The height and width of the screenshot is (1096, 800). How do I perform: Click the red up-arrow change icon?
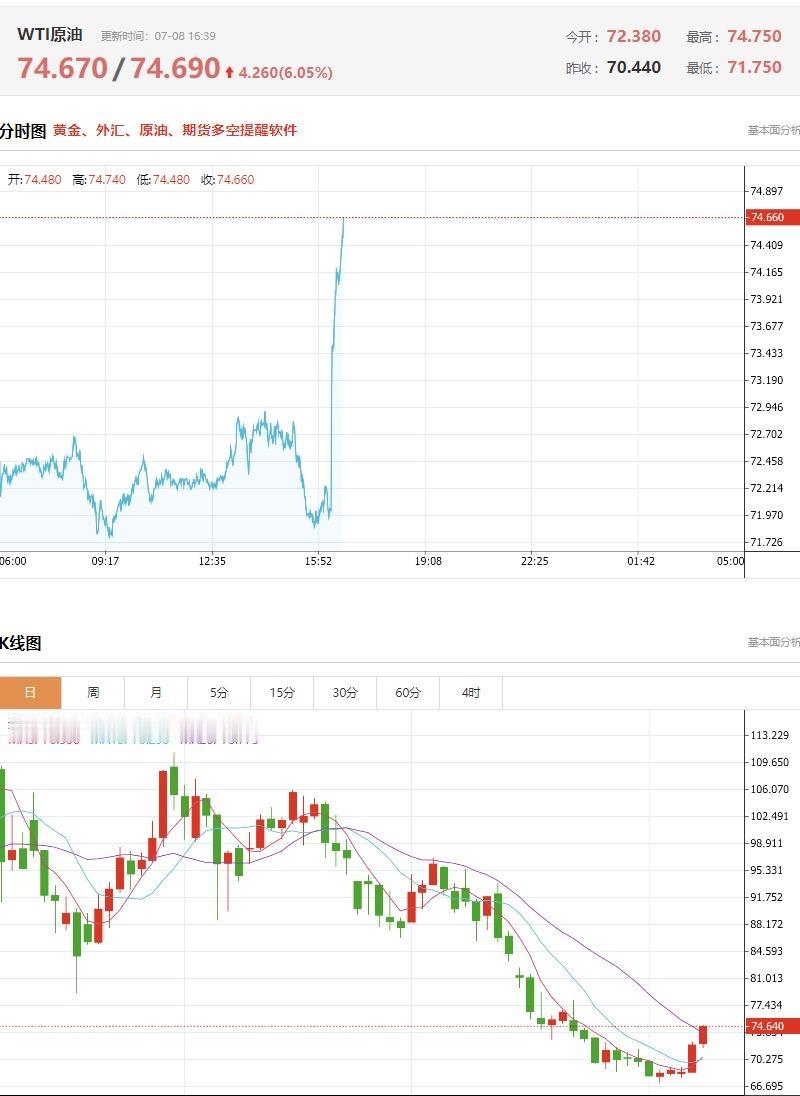coord(229,72)
